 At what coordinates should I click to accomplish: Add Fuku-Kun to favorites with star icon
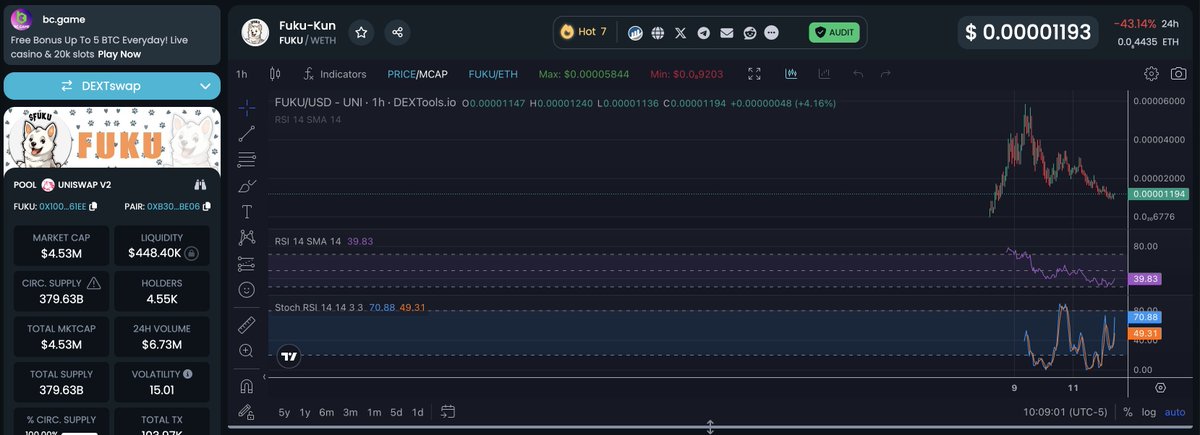click(361, 33)
